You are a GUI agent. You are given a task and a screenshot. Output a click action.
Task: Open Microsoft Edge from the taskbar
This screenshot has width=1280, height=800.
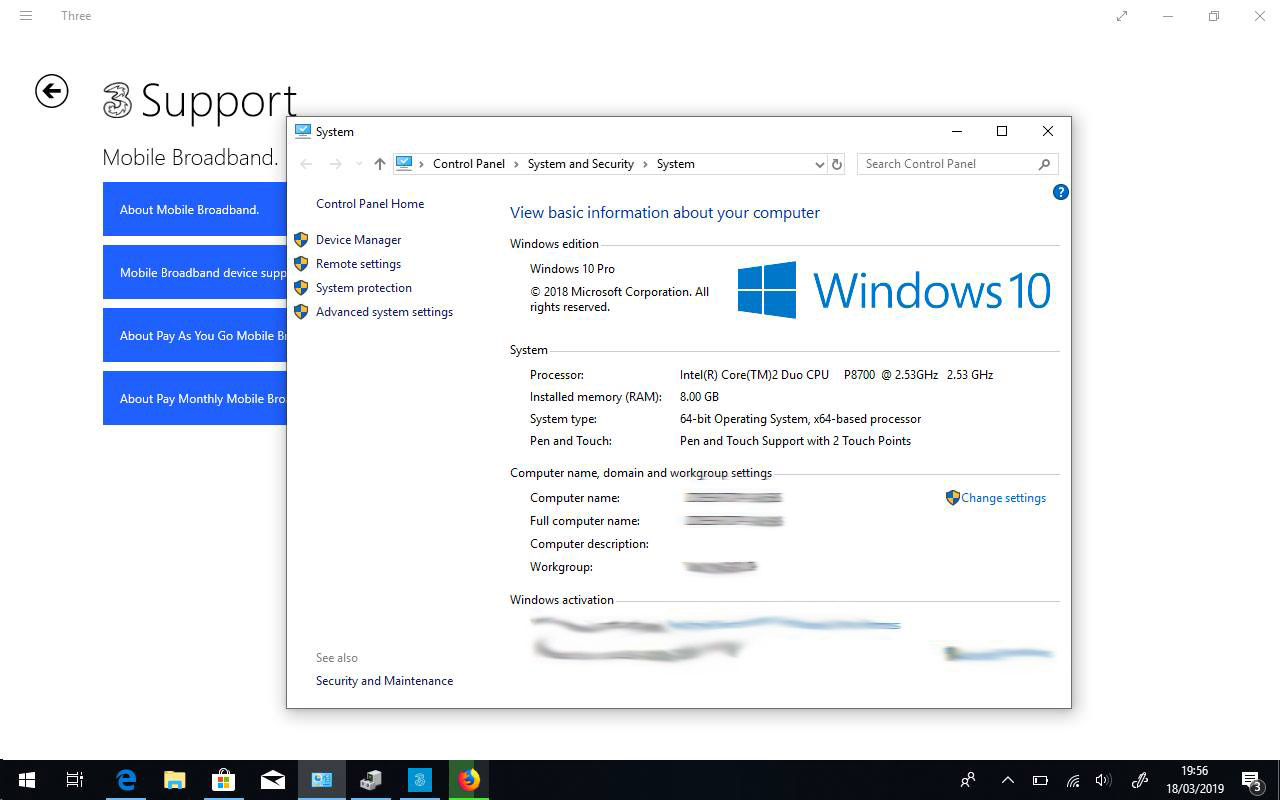(x=126, y=780)
